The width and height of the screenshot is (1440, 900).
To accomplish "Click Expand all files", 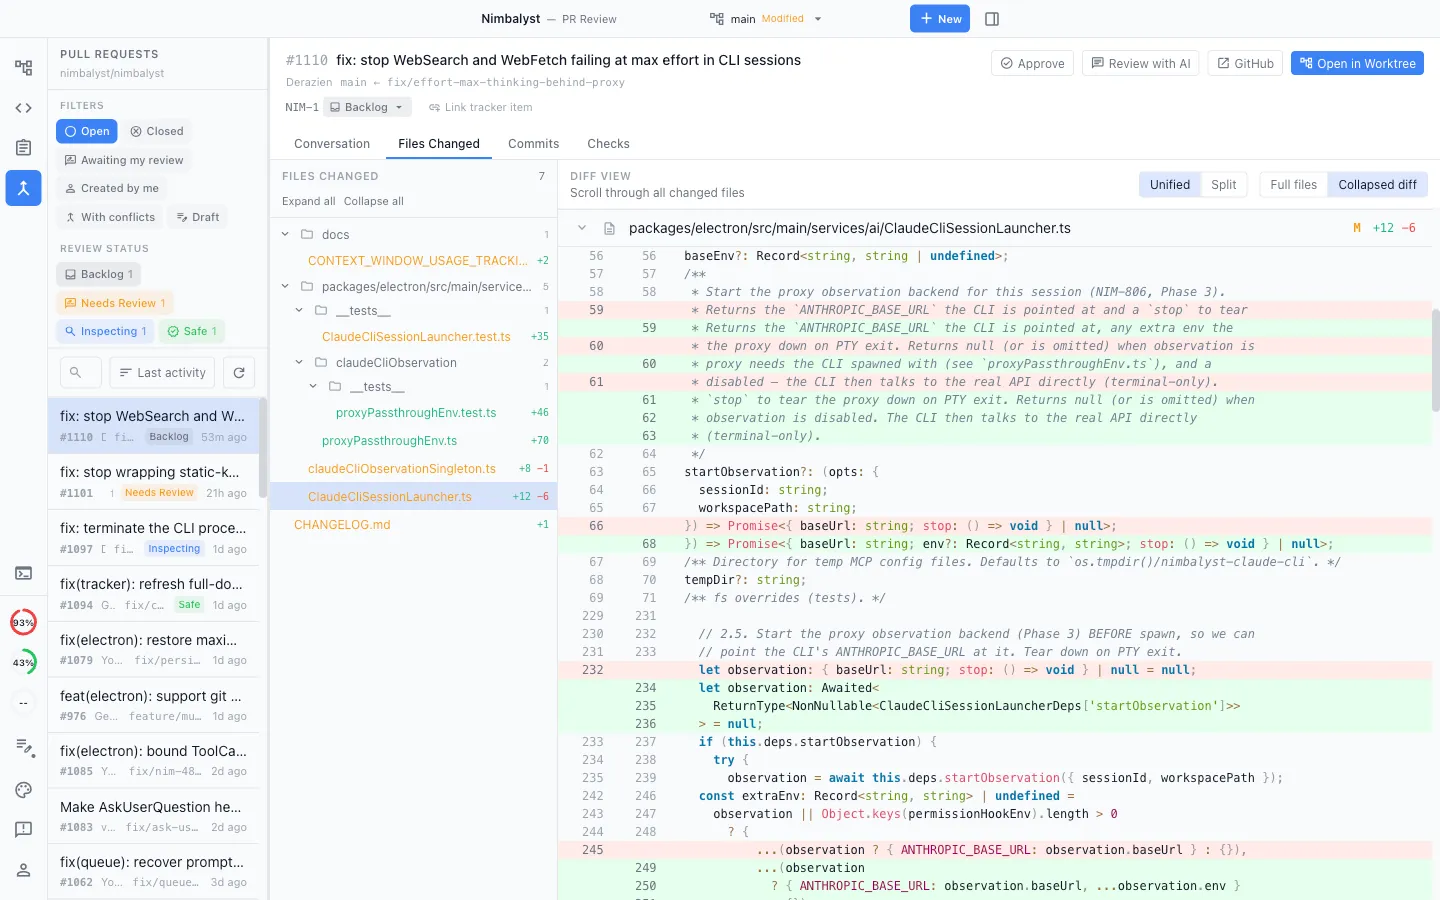I will tap(309, 201).
